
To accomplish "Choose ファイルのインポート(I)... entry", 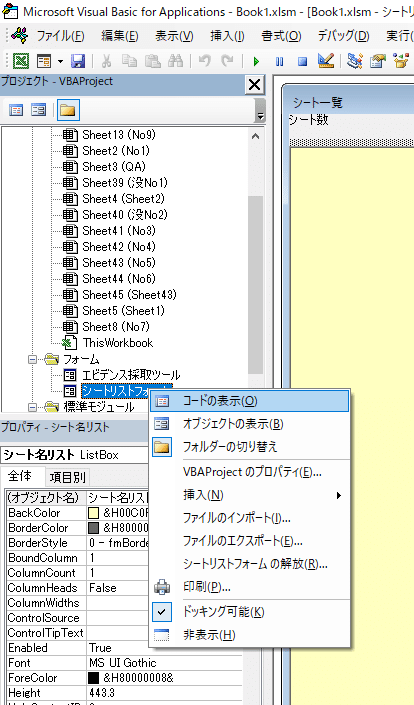I will pos(249,518).
